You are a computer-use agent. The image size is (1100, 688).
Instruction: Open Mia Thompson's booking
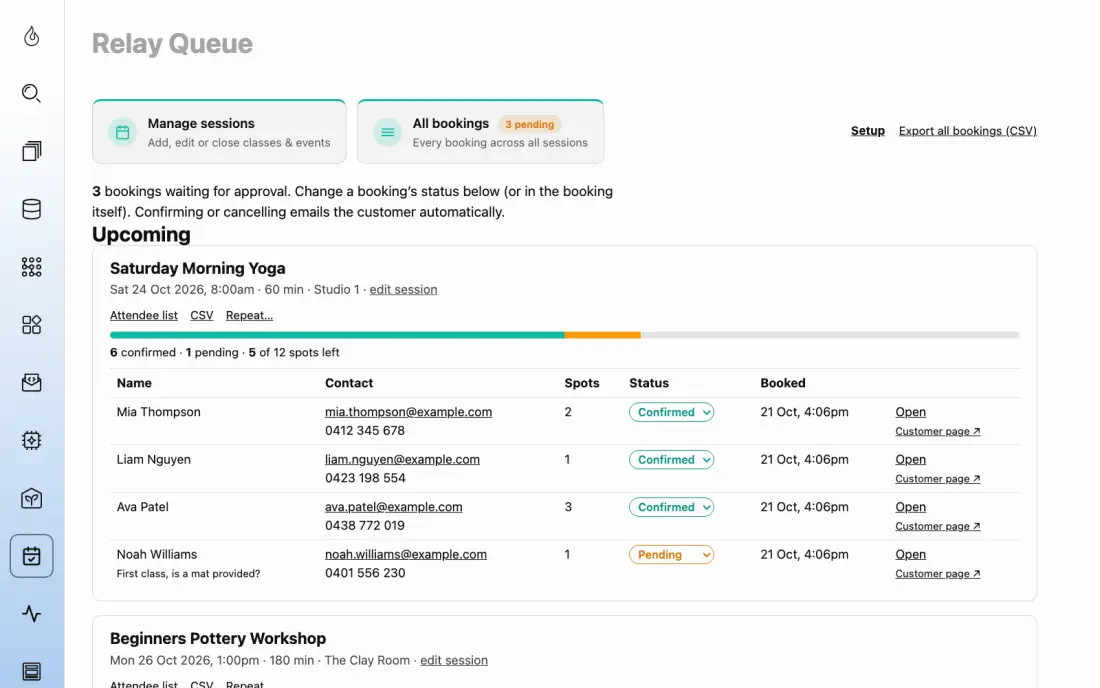tap(911, 412)
